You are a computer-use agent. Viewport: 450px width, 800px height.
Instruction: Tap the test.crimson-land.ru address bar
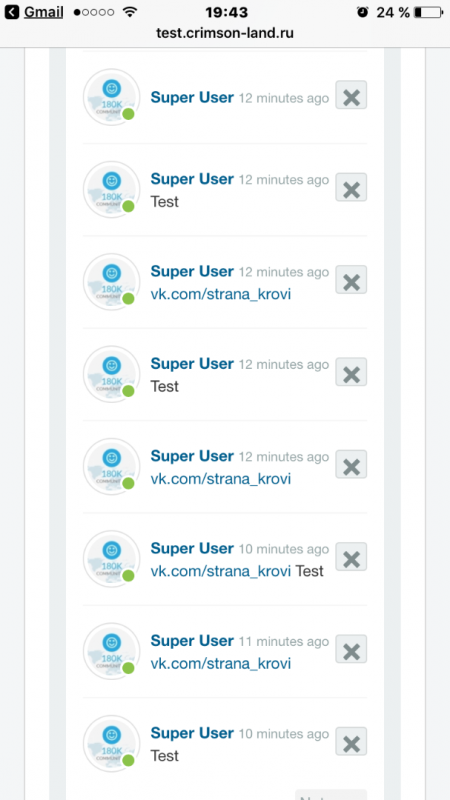tap(225, 33)
